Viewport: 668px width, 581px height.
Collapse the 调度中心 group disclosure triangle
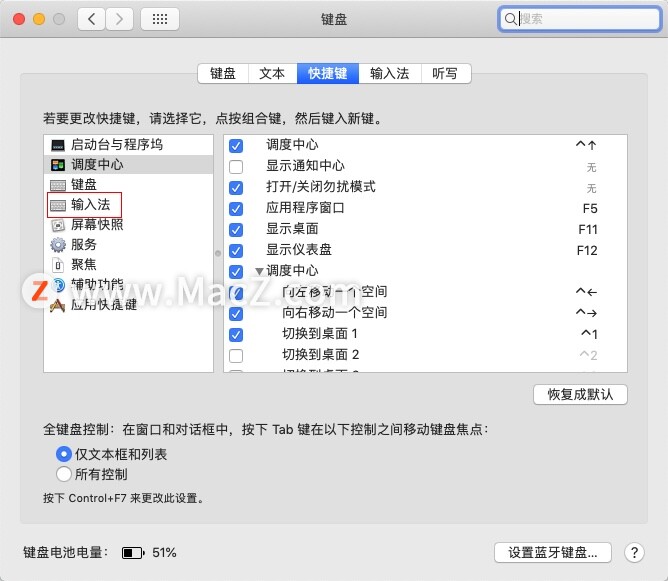(259, 271)
